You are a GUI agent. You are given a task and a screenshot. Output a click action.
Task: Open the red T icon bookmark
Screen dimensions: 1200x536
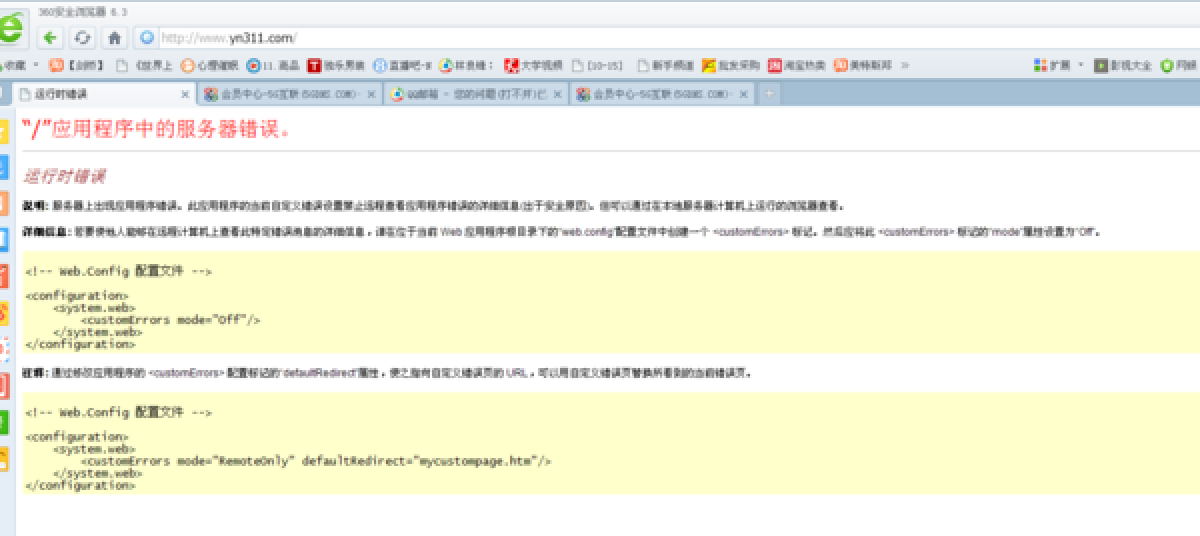(x=337, y=65)
